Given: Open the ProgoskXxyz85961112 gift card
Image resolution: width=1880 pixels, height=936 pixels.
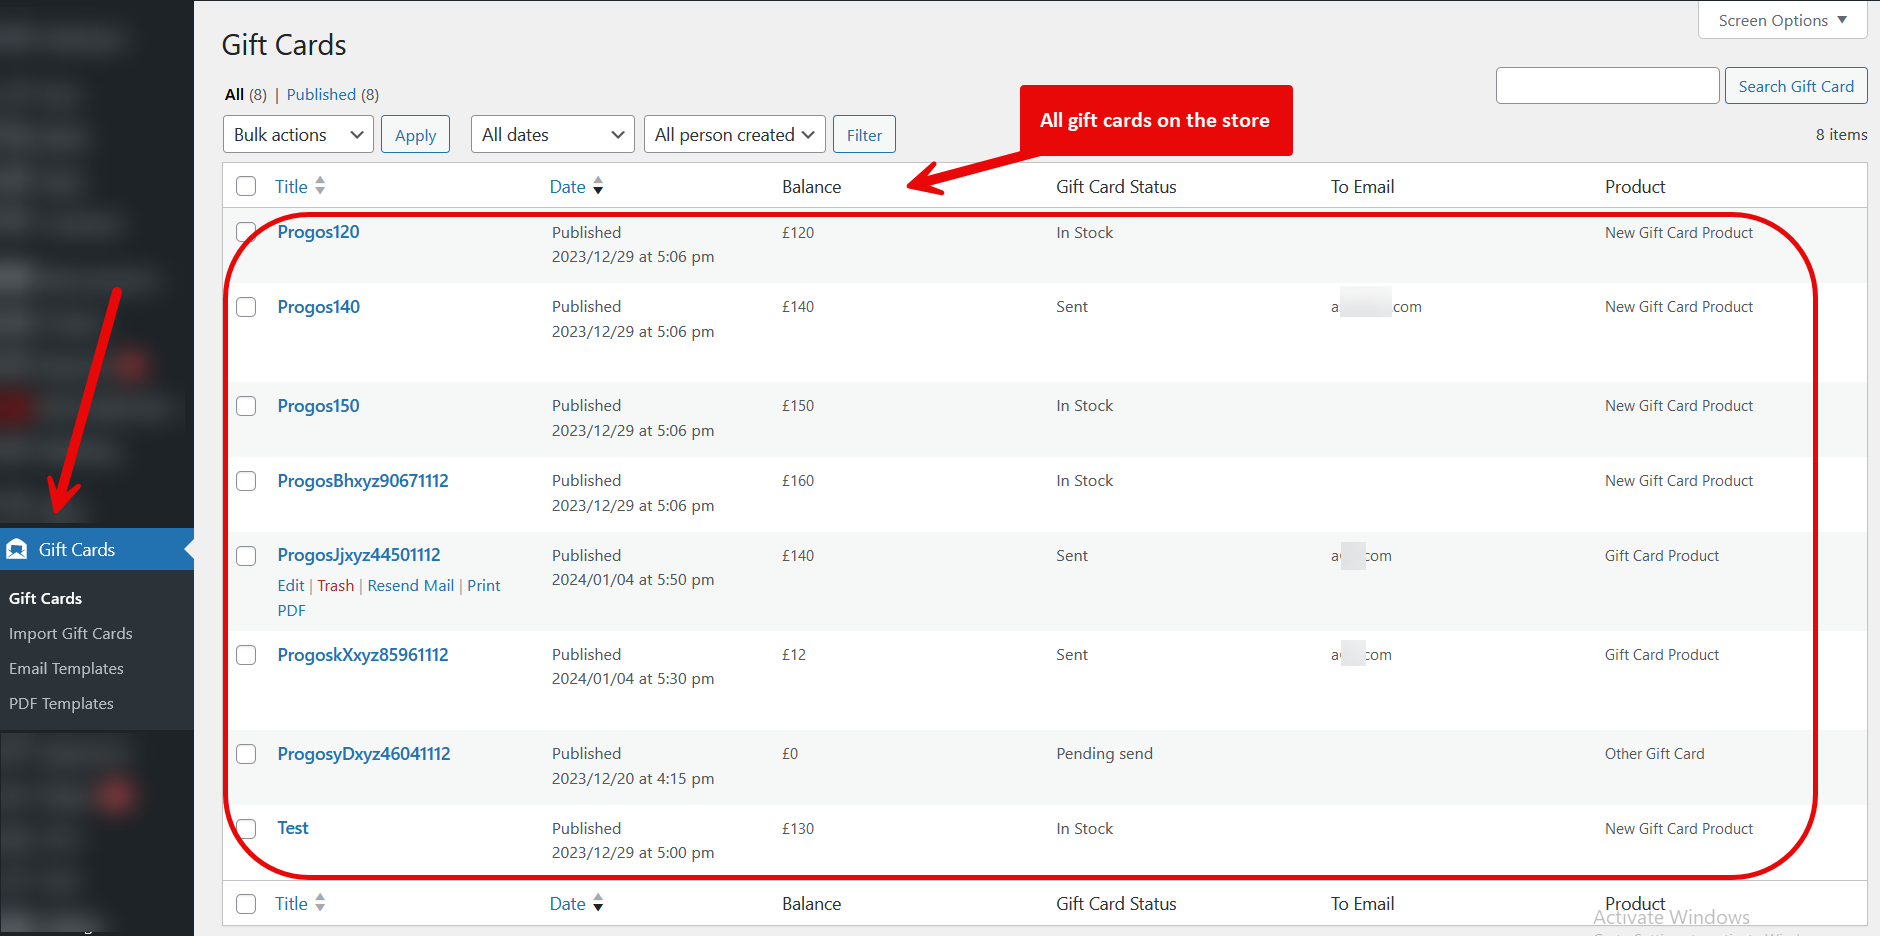Looking at the screenshot, I should 363,655.
